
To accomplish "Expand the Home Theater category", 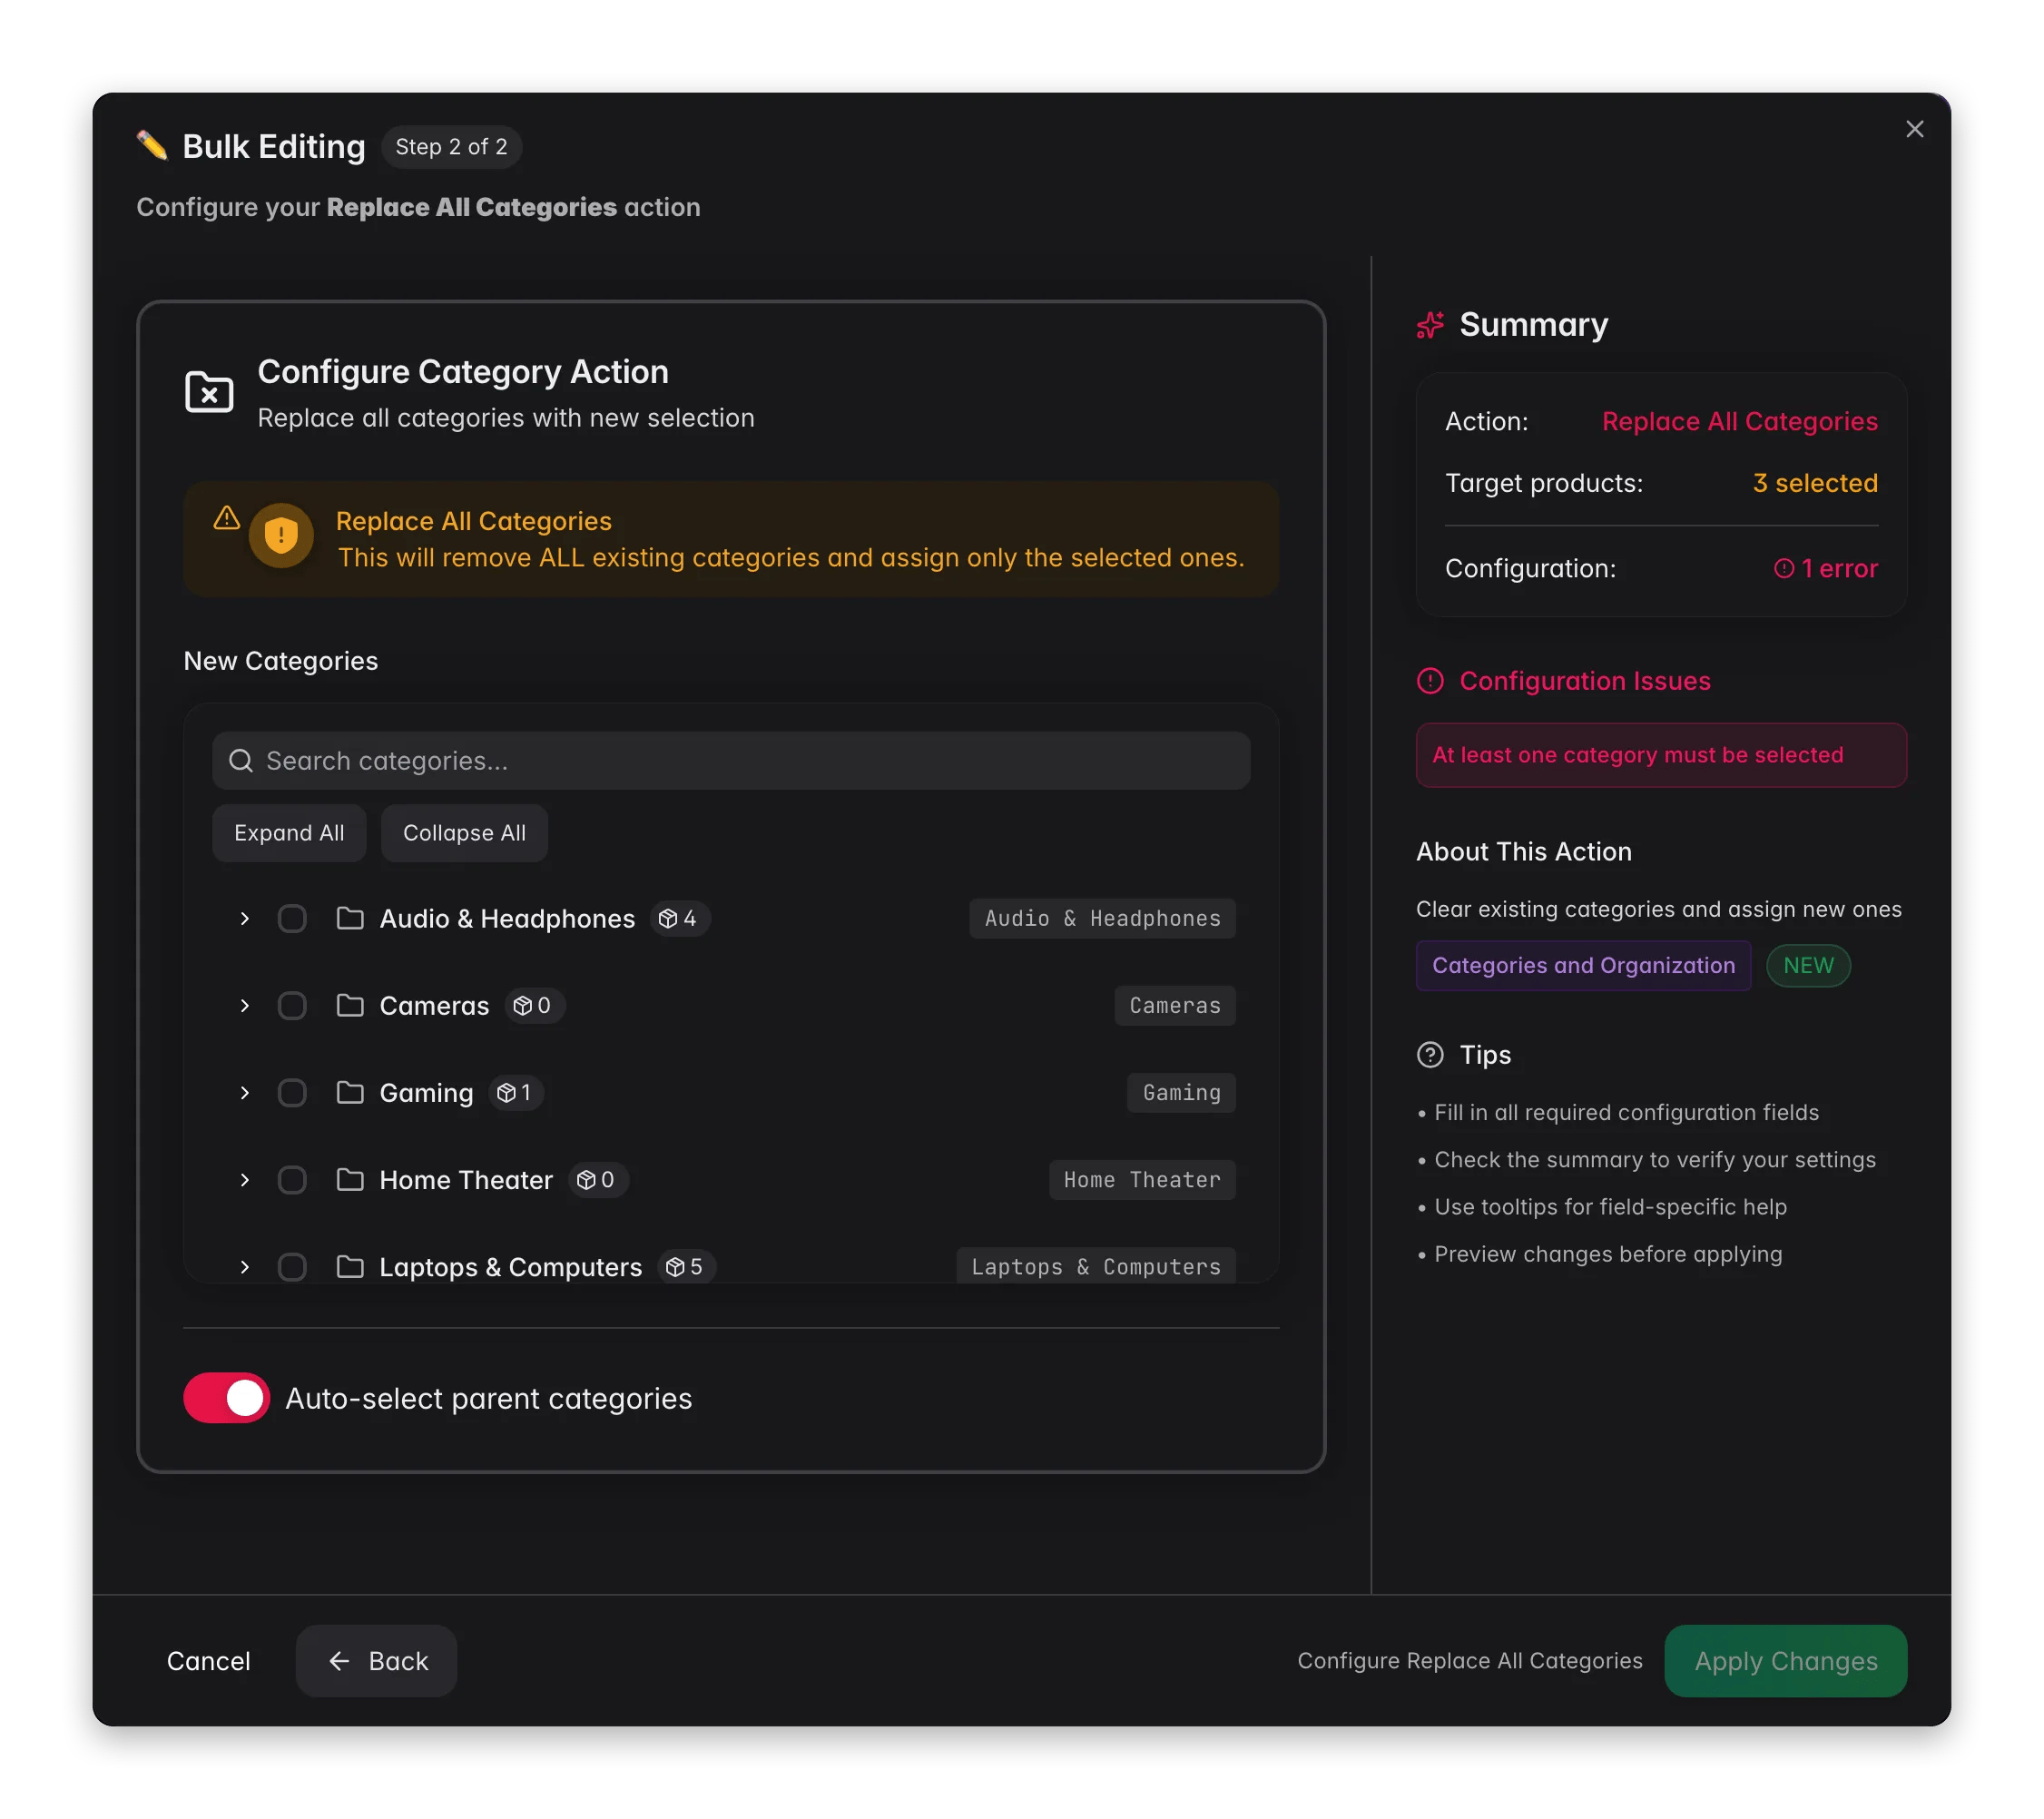I will point(244,1179).
